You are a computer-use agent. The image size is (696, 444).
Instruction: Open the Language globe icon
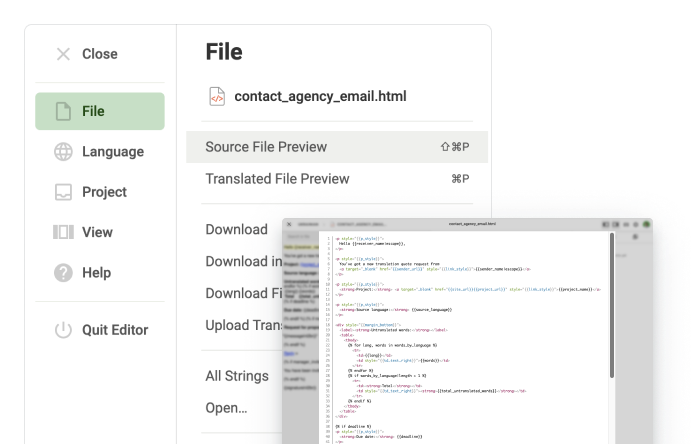click(63, 152)
